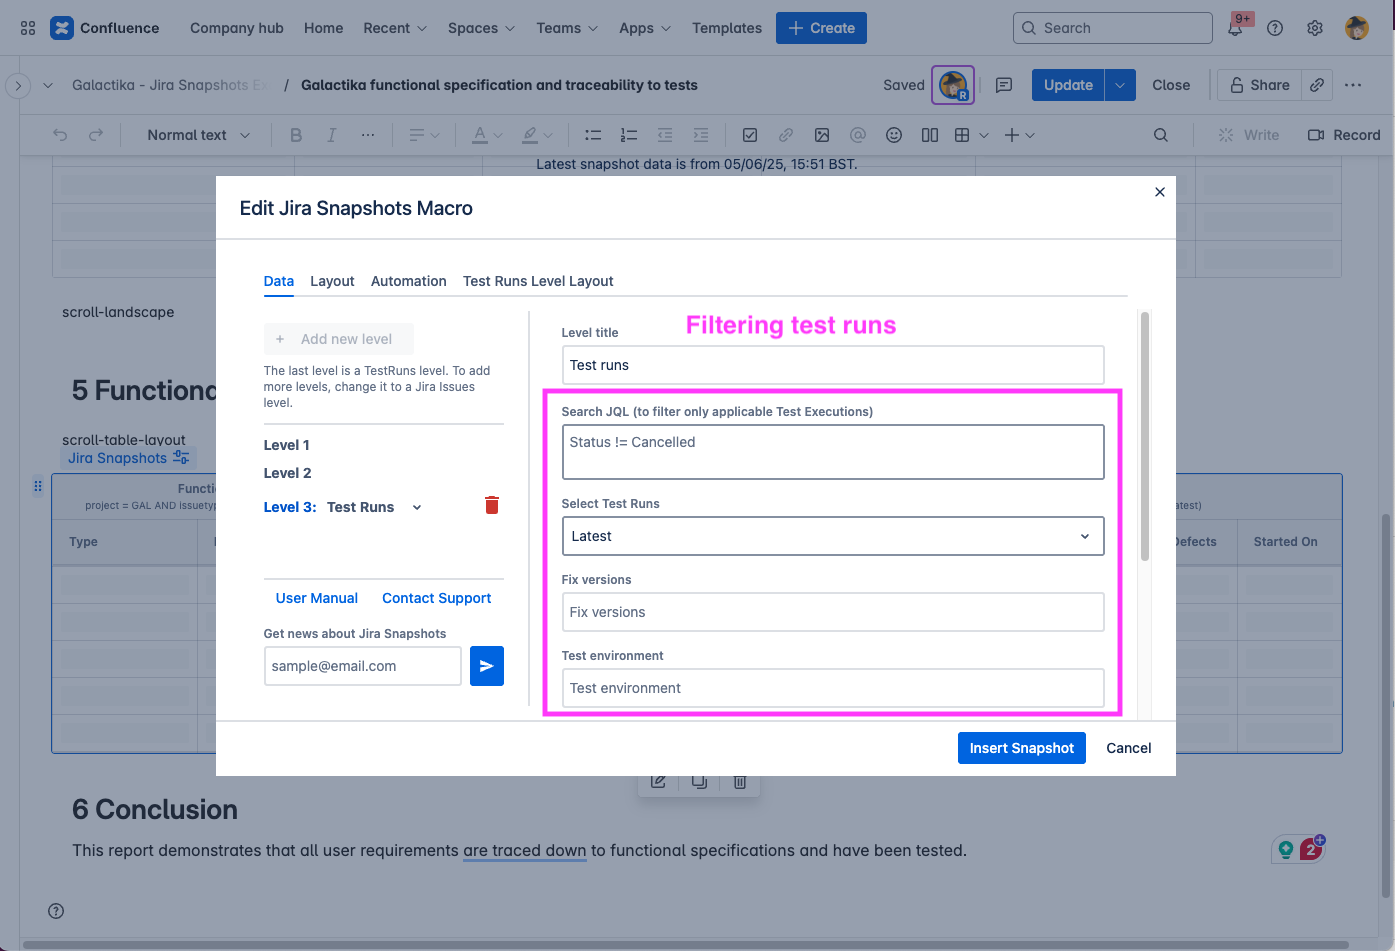1395x951 pixels.
Task: Redo the last edit
Action: pyautogui.click(x=96, y=135)
